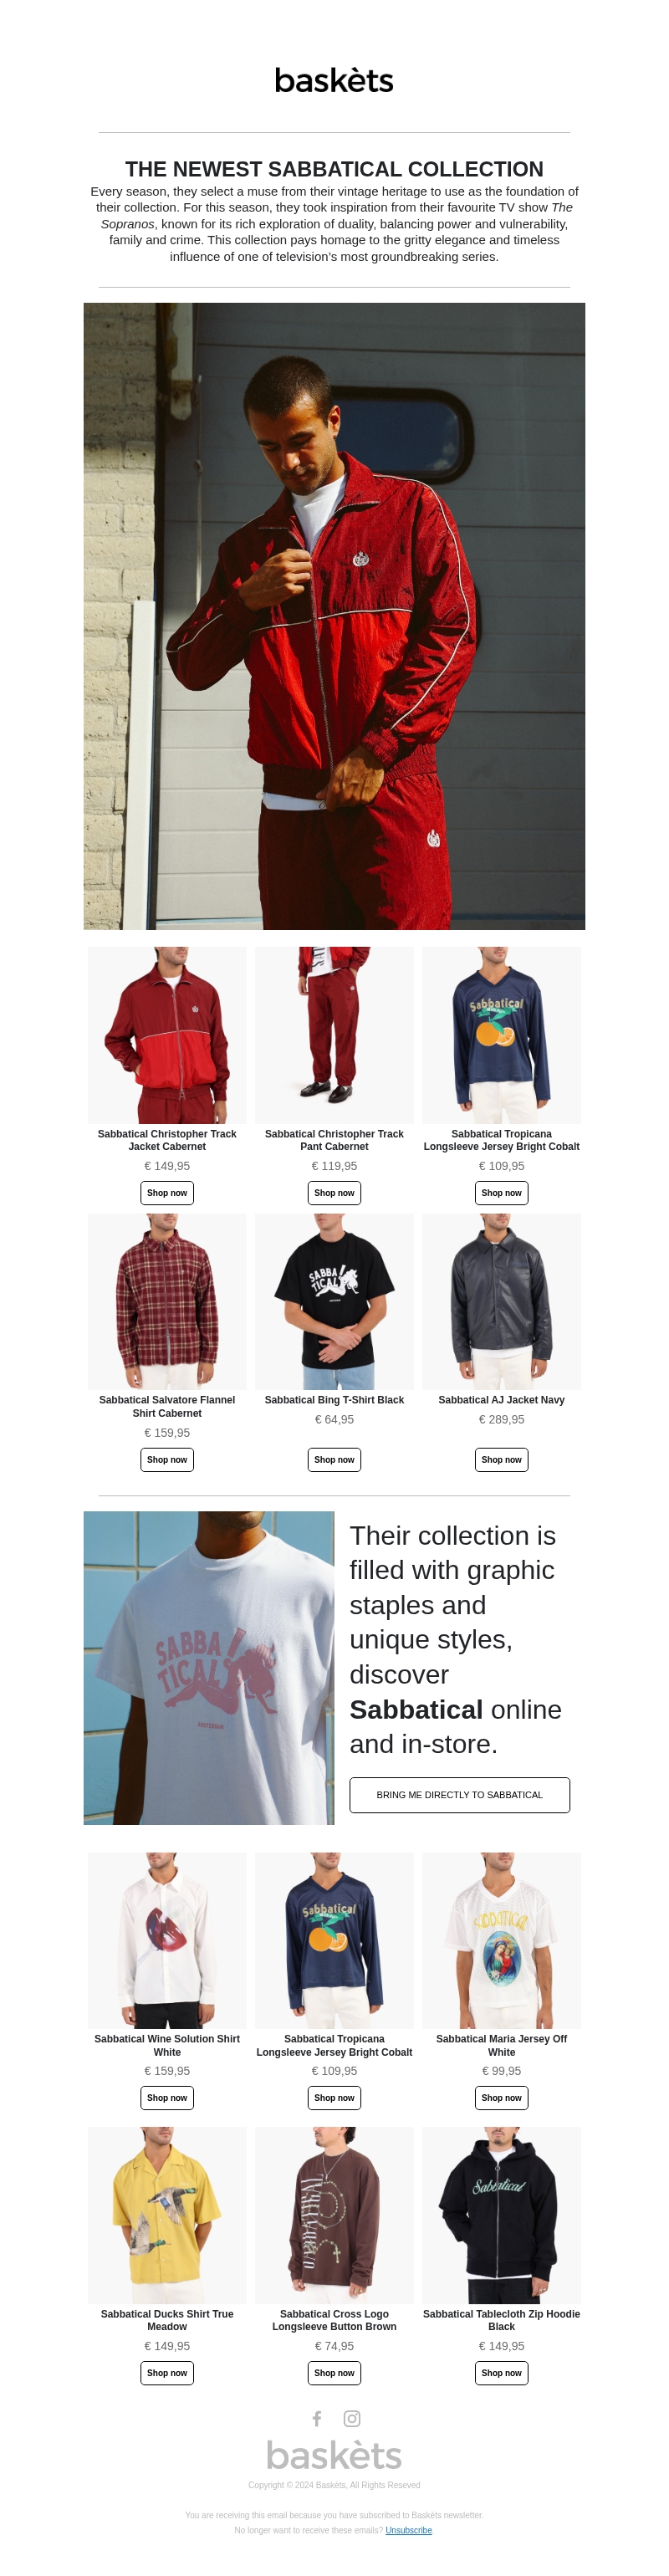Click the Unsubscribe link
Screen dimensions: 669x2576
point(409,2530)
